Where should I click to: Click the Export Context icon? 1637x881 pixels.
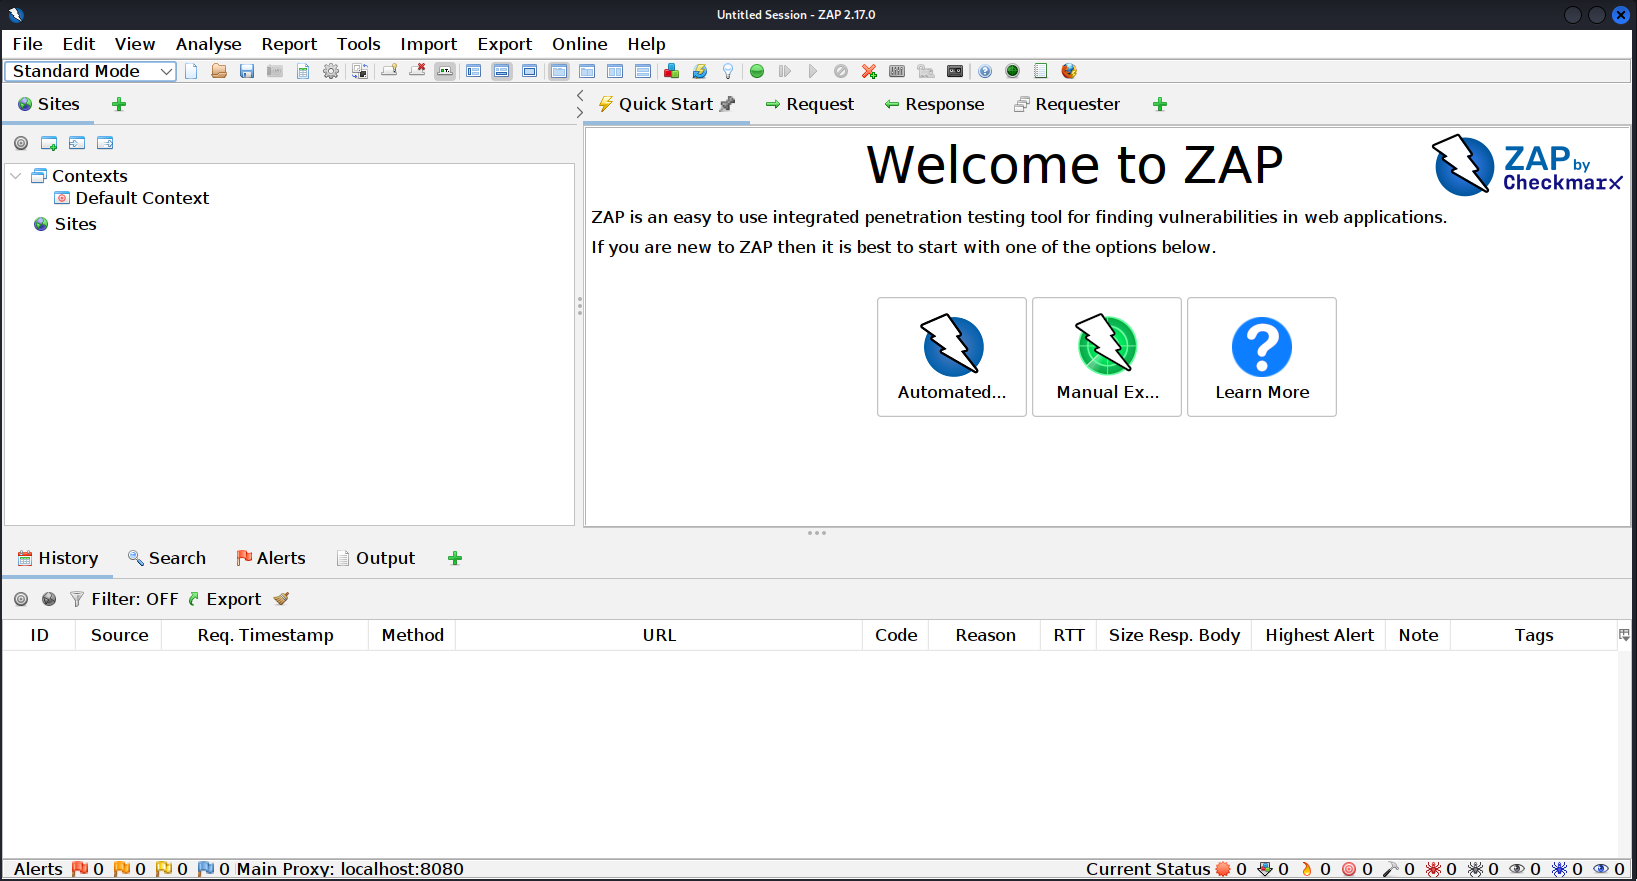coord(105,143)
